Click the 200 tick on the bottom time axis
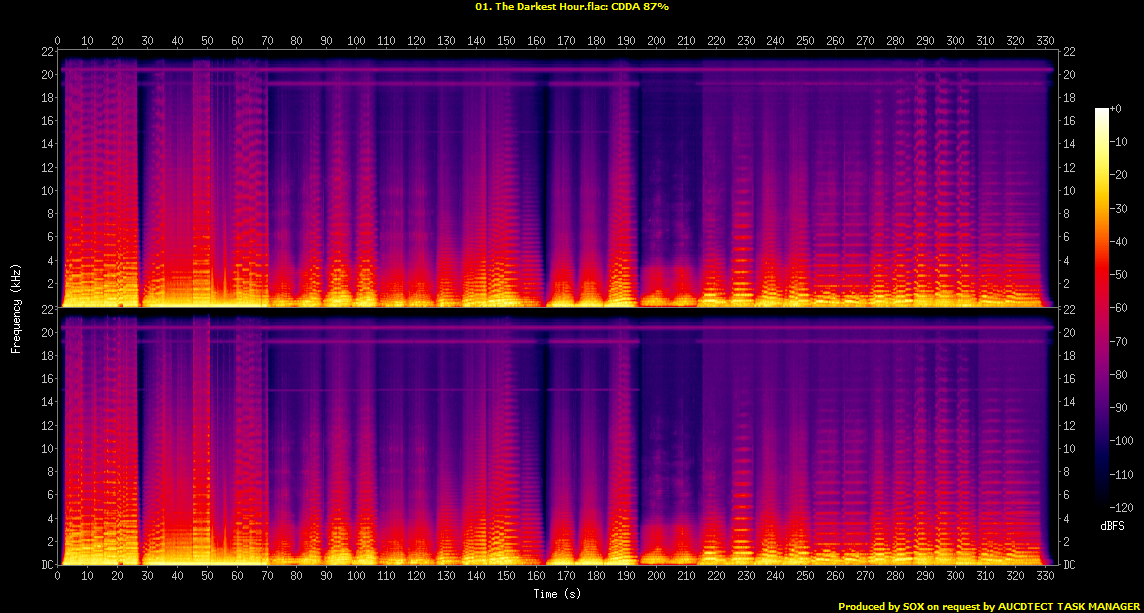The height and width of the screenshot is (613, 1144). pos(655,577)
